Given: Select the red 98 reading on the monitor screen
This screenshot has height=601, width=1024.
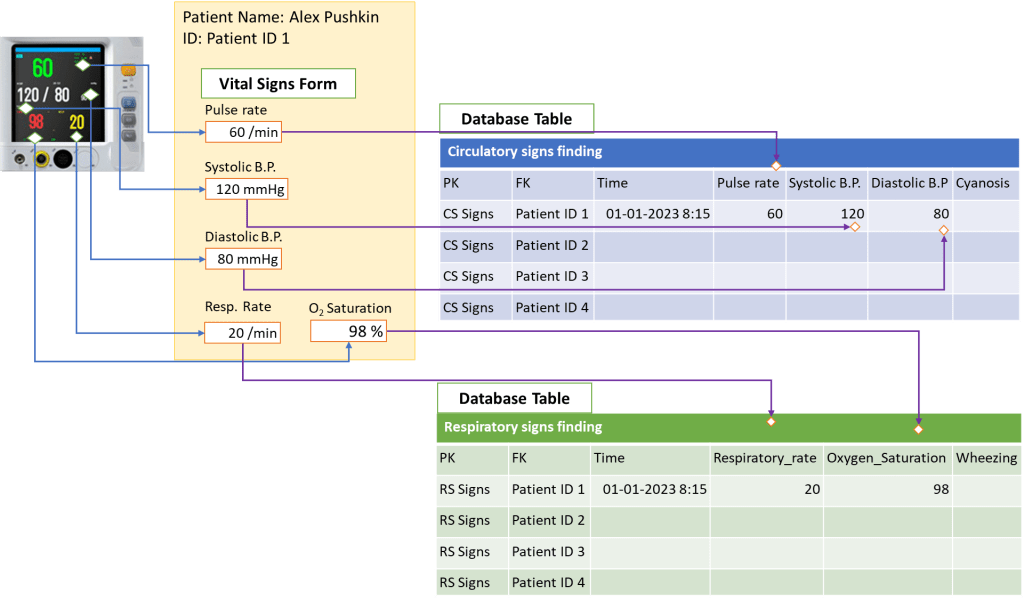Looking at the screenshot, I should pyautogui.click(x=35, y=121).
